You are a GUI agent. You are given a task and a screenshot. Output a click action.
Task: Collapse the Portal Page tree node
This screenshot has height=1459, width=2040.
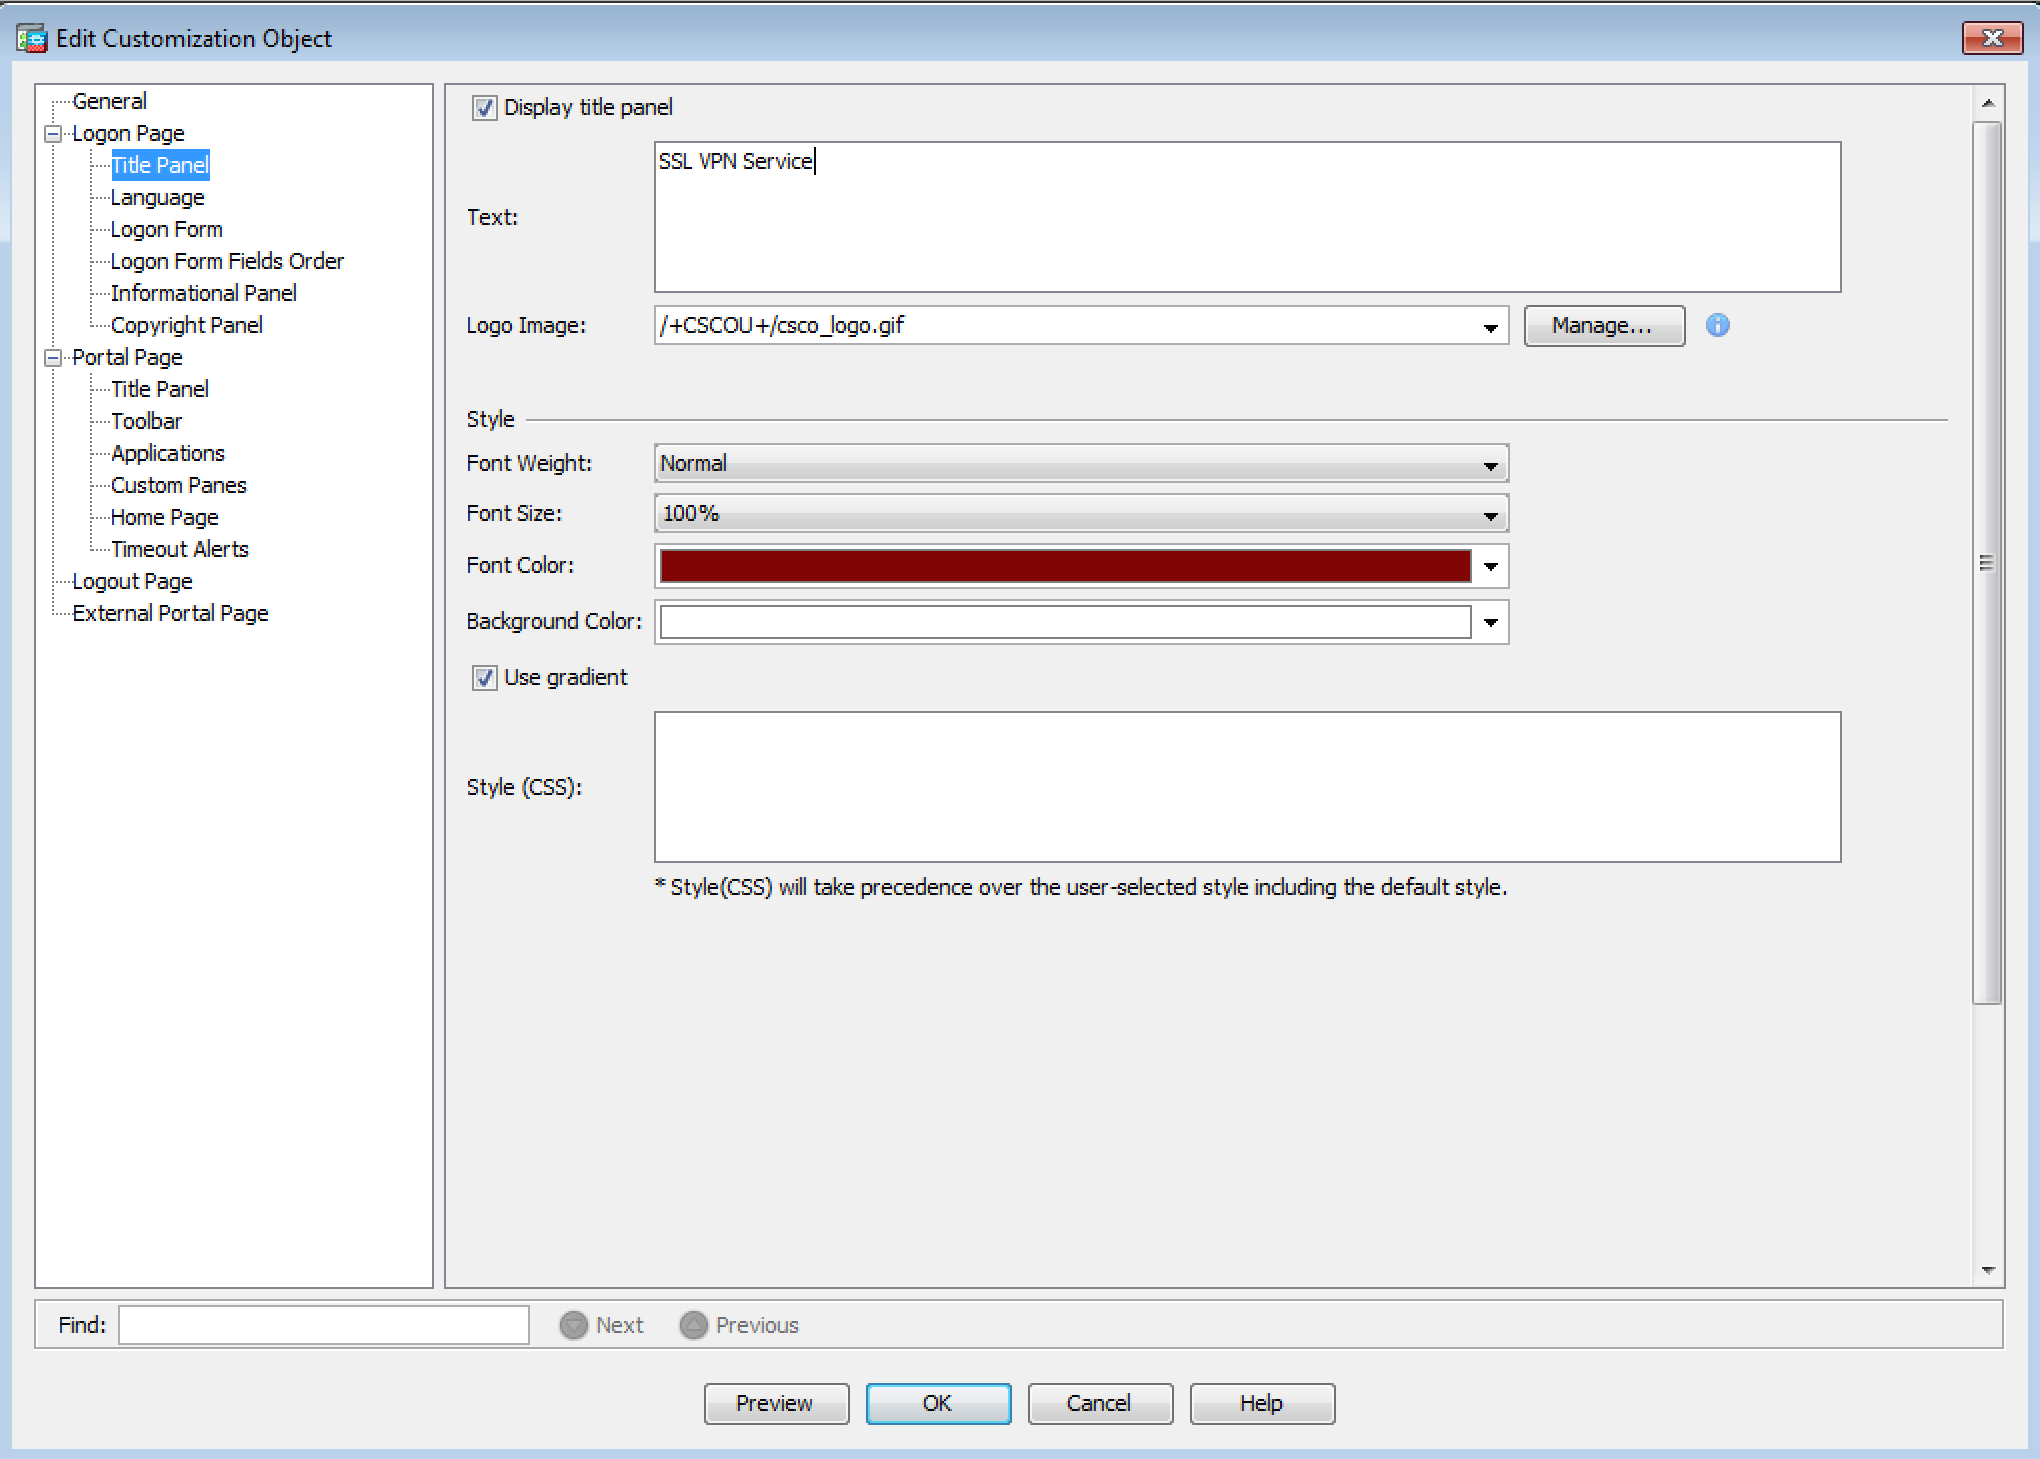[x=54, y=357]
